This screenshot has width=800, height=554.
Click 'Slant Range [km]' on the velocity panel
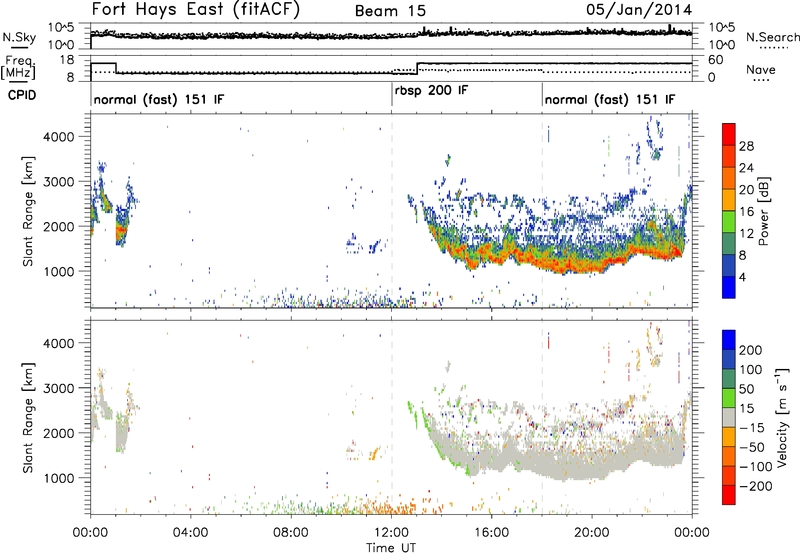pos(28,418)
